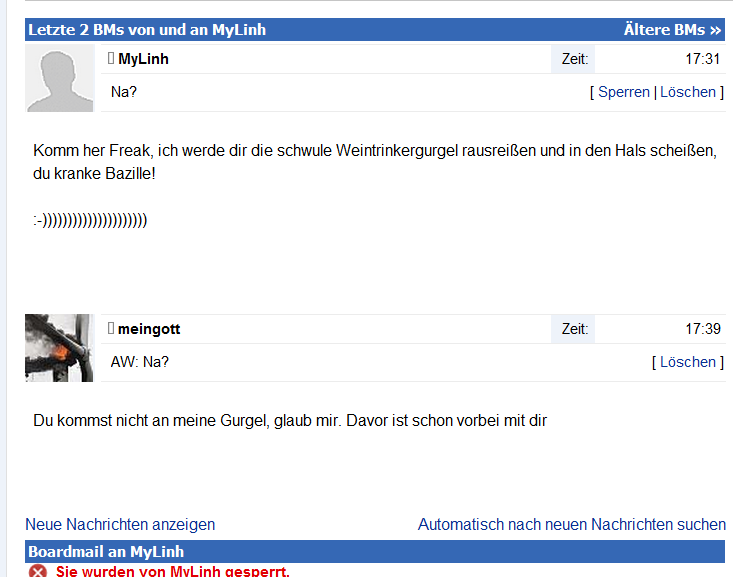Click the 17:39 time value

(703, 329)
